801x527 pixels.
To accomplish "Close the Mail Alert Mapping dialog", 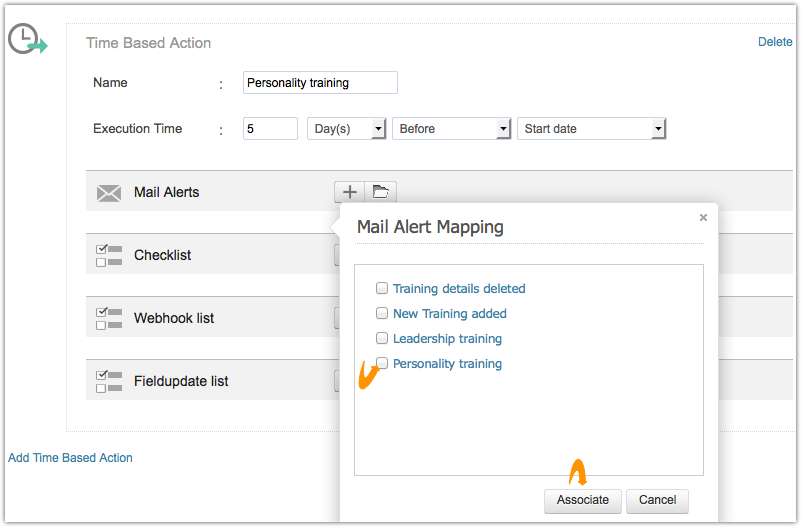I will coord(703,217).
